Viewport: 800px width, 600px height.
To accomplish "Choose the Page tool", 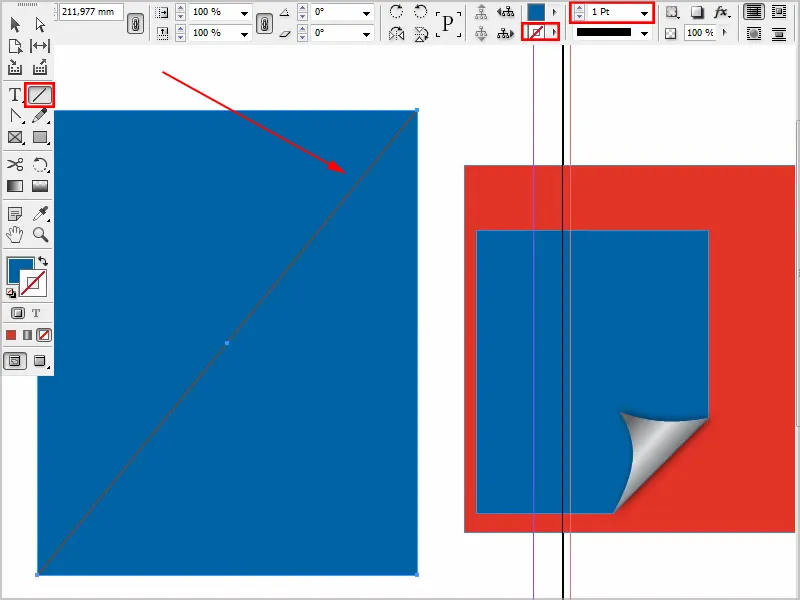I will click(15, 46).
